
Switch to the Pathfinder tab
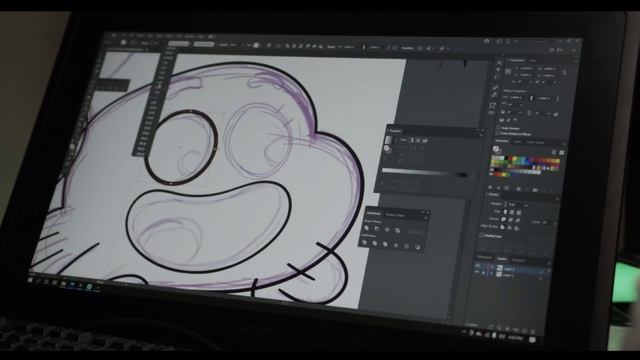point(374,213)
